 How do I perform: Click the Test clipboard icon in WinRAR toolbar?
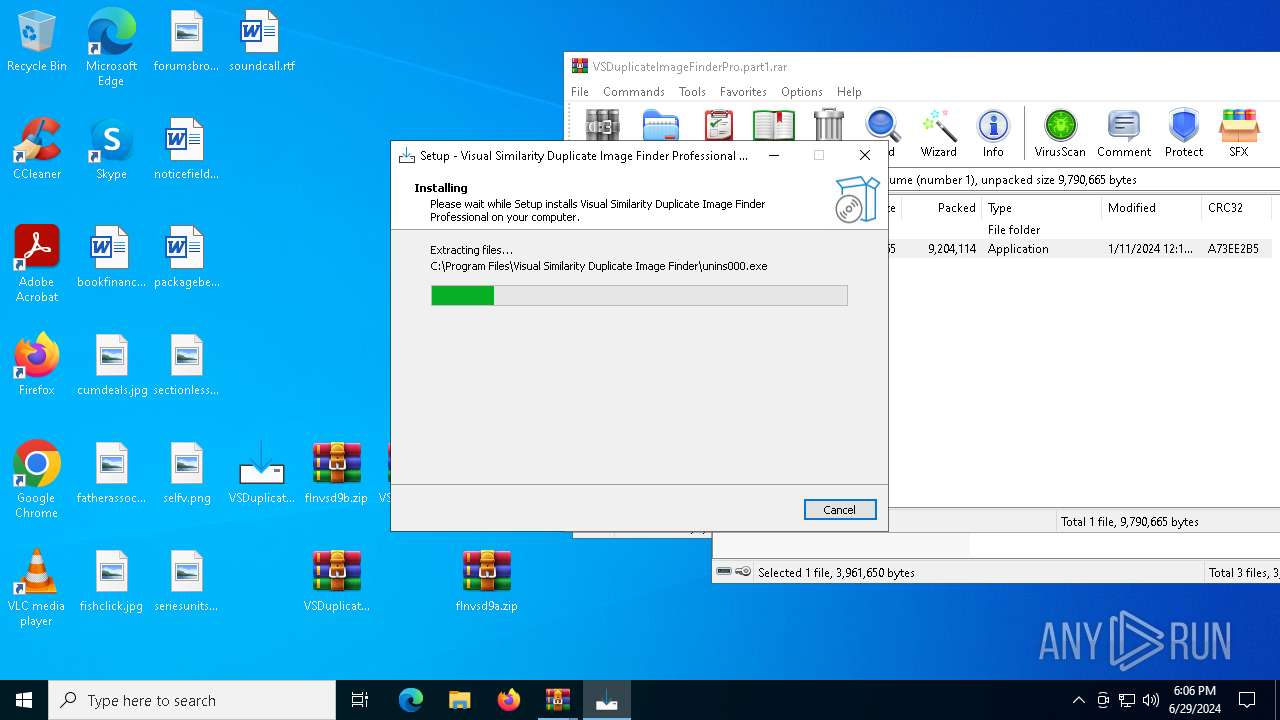pos(718,126)
